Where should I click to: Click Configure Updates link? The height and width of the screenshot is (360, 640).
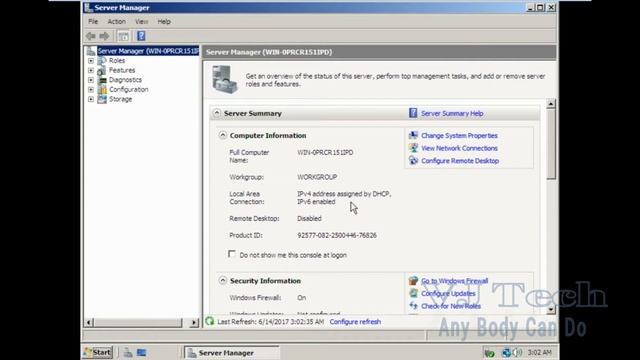click(448, 293)
